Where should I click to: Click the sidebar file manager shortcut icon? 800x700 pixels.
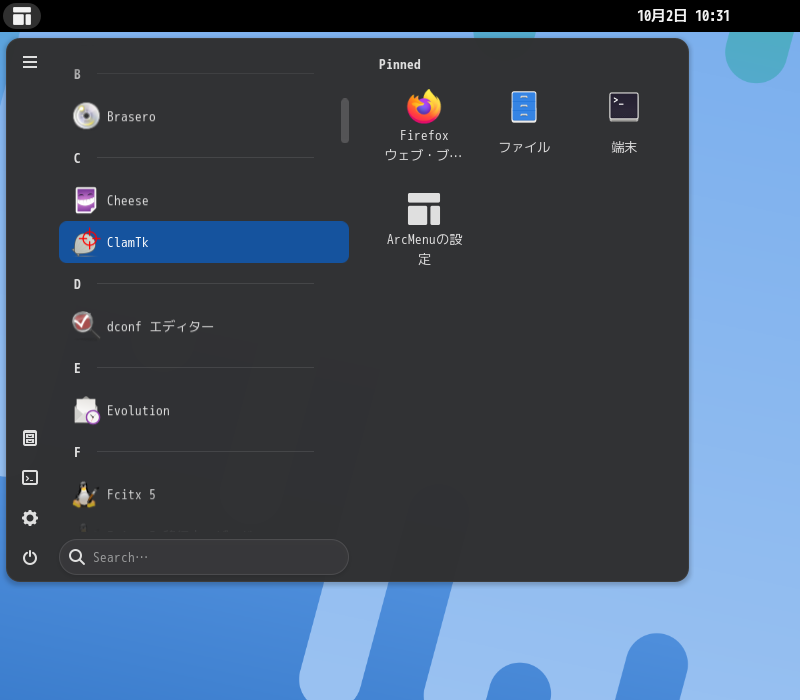[30, 438]
